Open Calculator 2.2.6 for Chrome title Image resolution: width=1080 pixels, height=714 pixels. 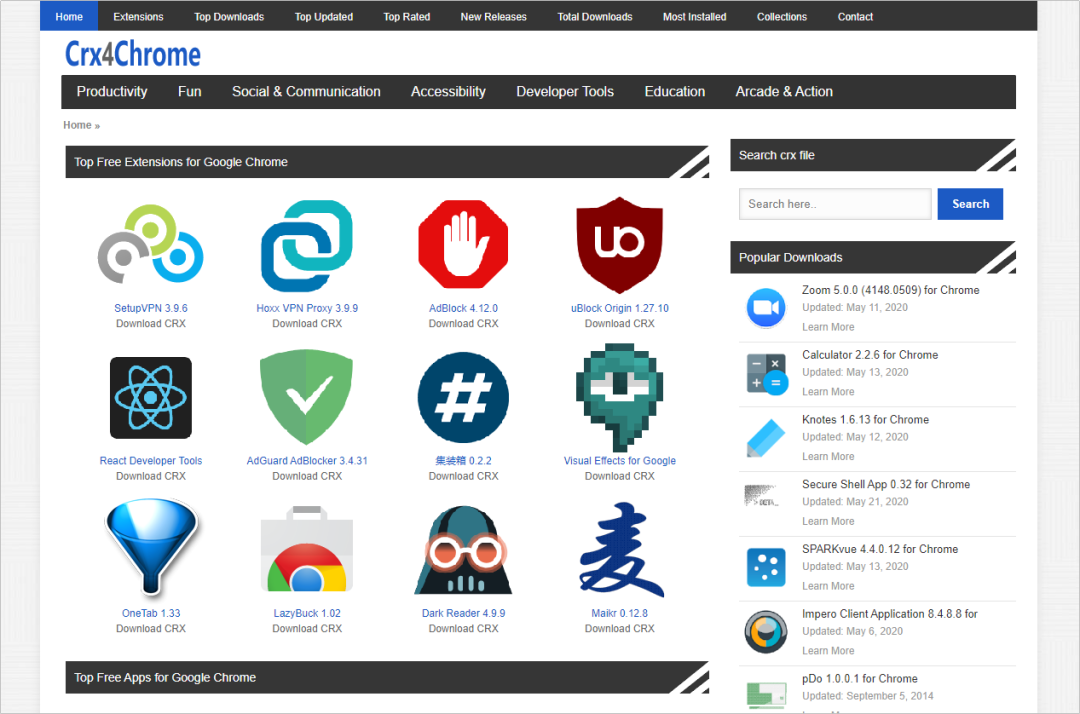pyautogui.click(x=869, y=355)
